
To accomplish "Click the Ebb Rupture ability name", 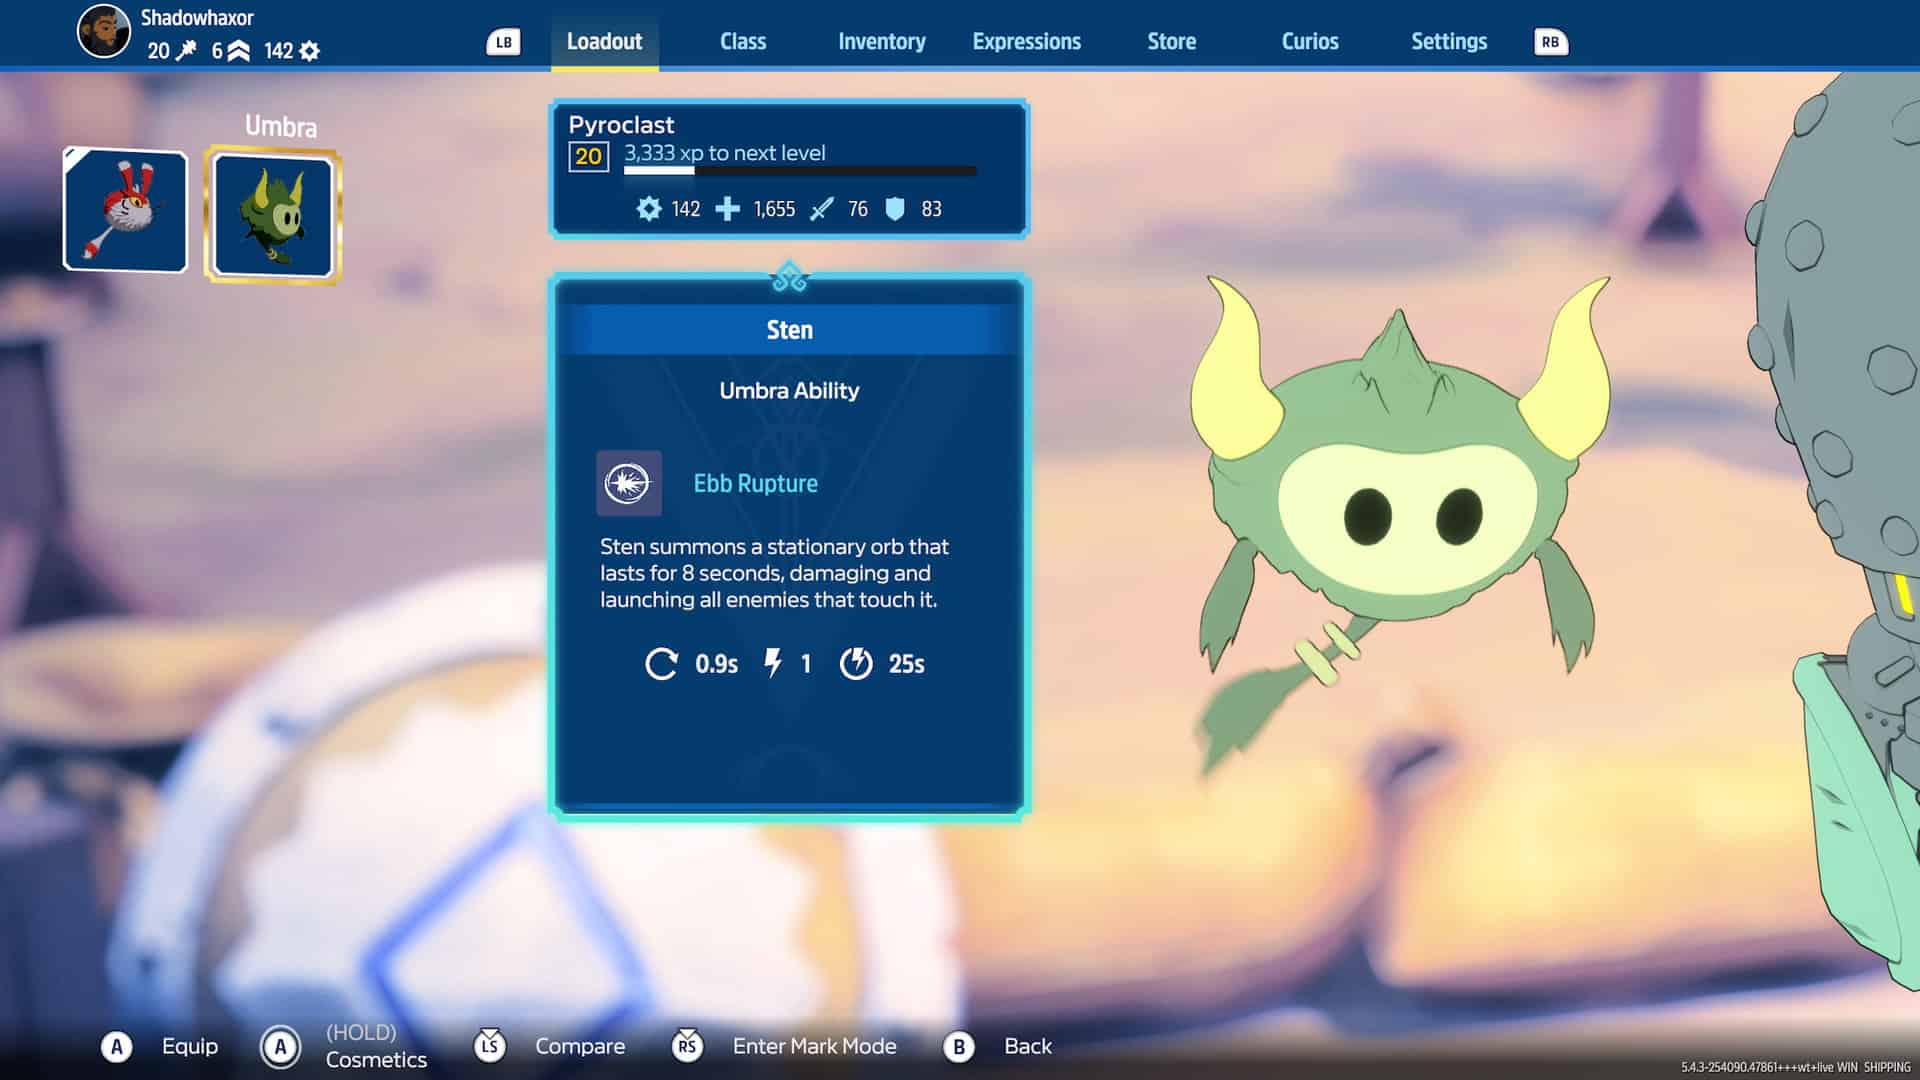I will (755, 484).
